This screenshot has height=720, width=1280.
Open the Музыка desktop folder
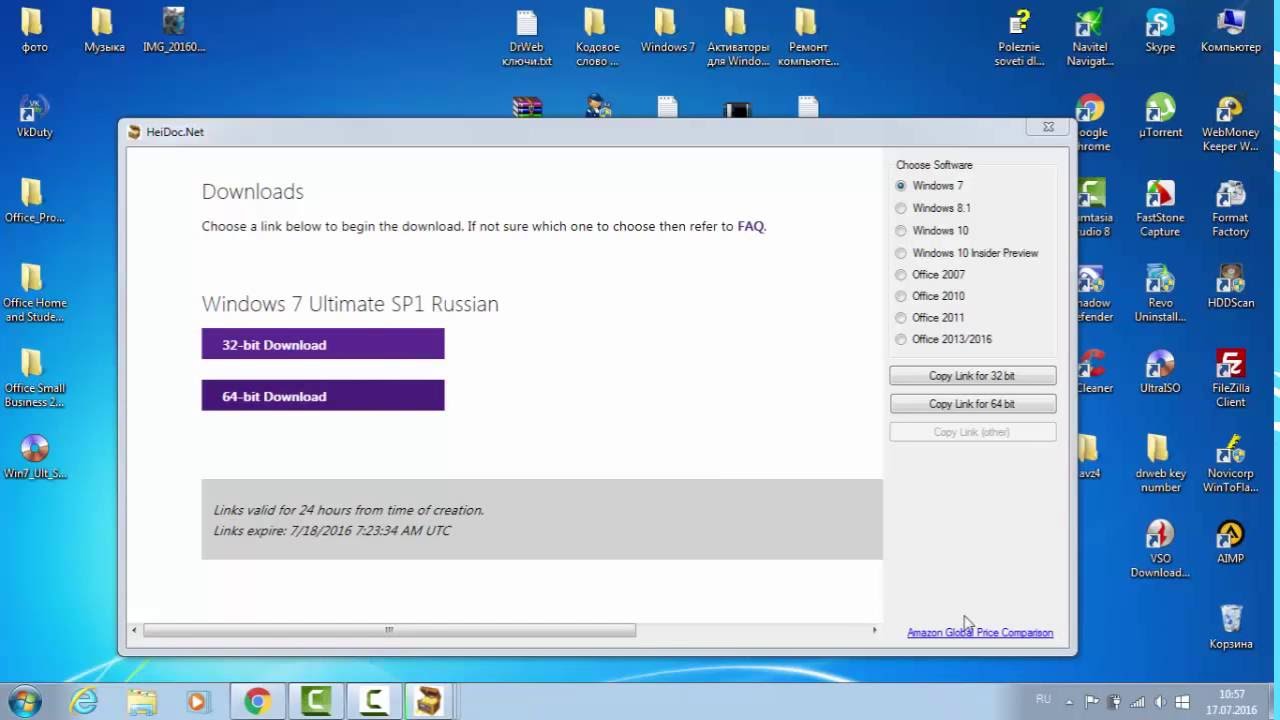tap(104, 30)
